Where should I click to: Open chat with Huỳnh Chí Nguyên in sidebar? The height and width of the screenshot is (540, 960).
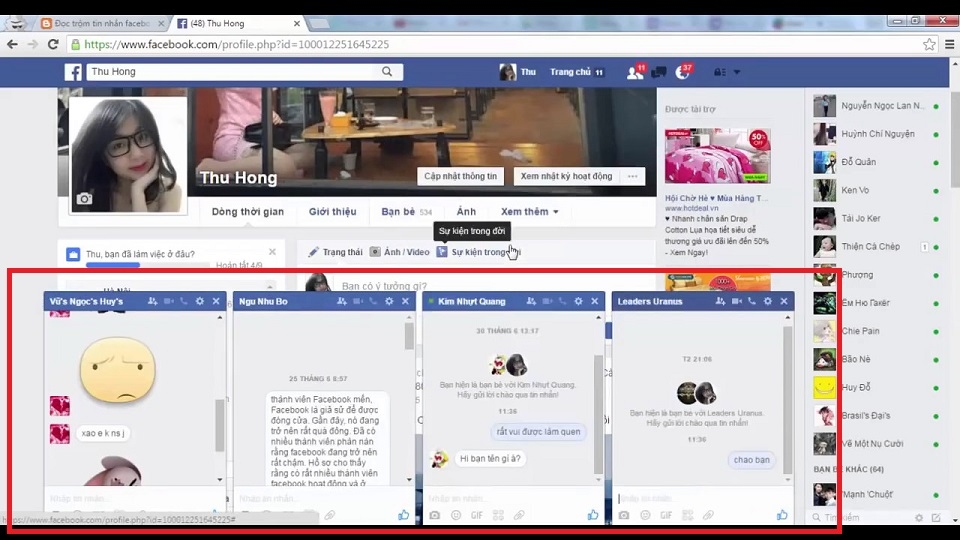877,134
